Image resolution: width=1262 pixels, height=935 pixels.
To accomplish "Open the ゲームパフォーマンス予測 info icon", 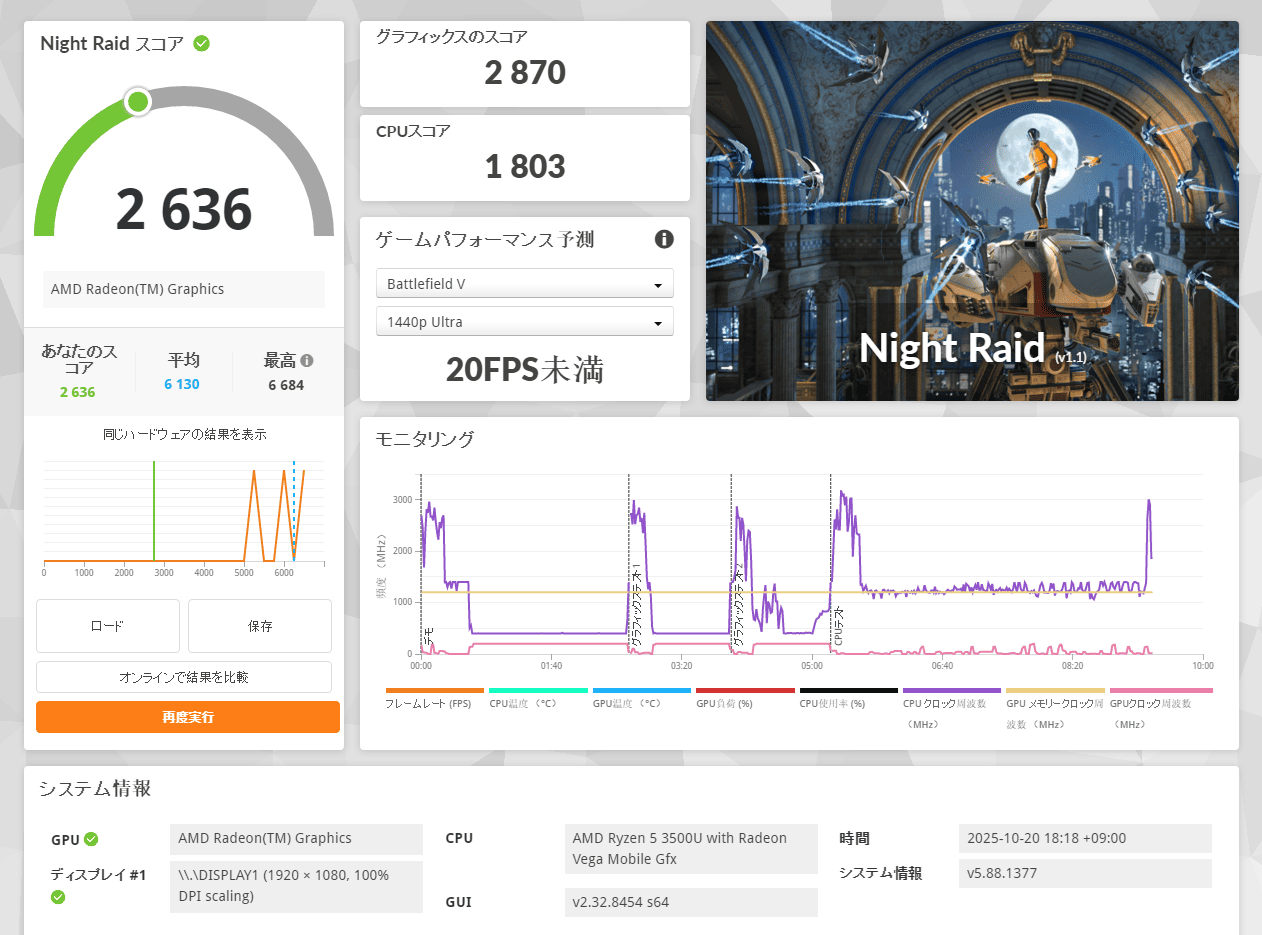I will 664,239.
